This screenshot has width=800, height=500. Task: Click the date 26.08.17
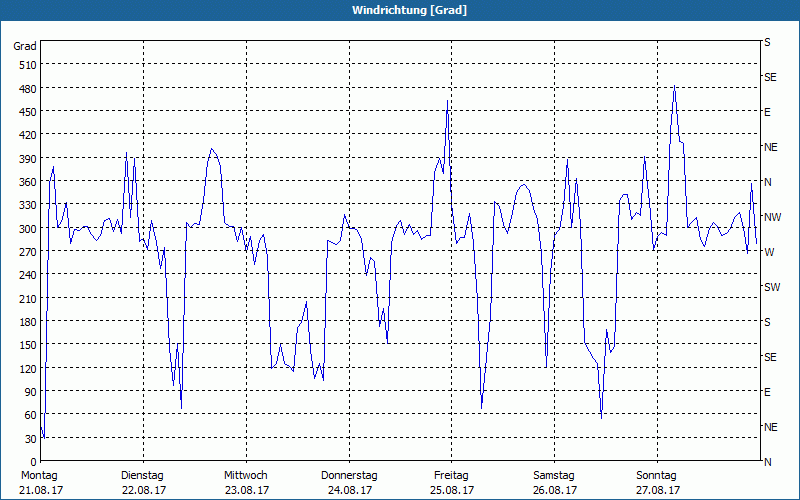point(555,490)
